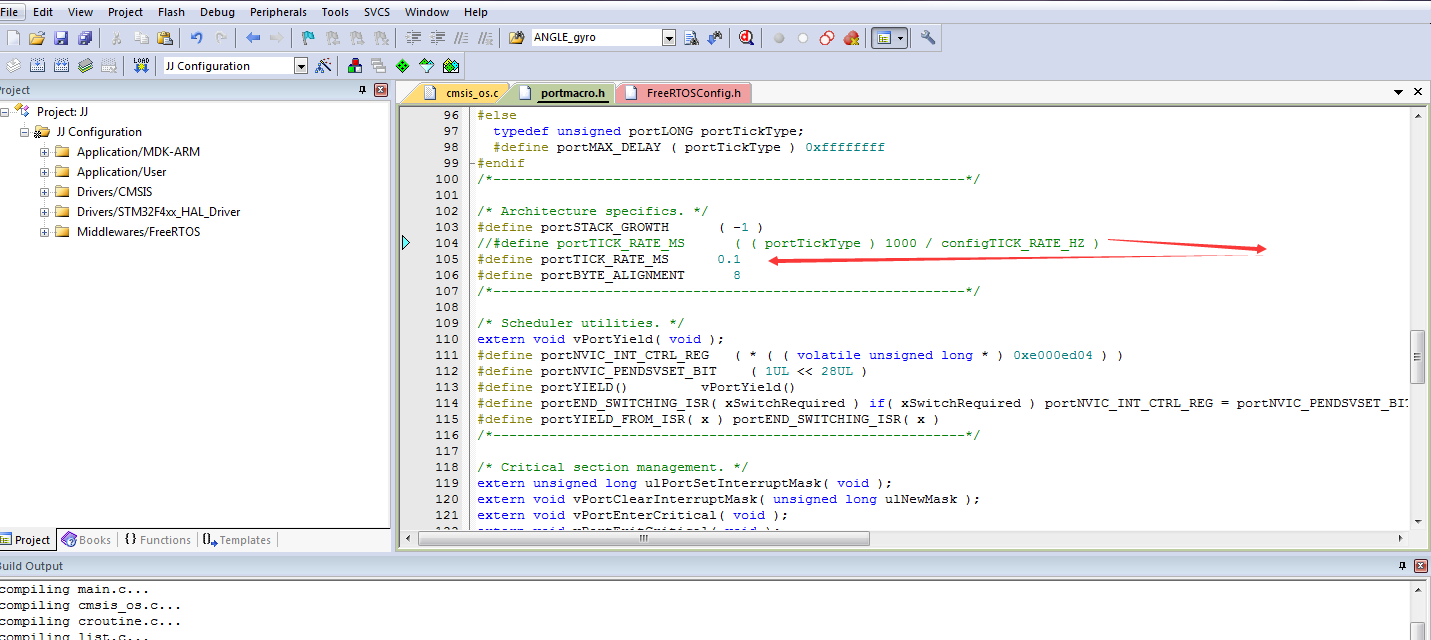Open the Flash menu
1431x640 pixels.
coord(171,12)
